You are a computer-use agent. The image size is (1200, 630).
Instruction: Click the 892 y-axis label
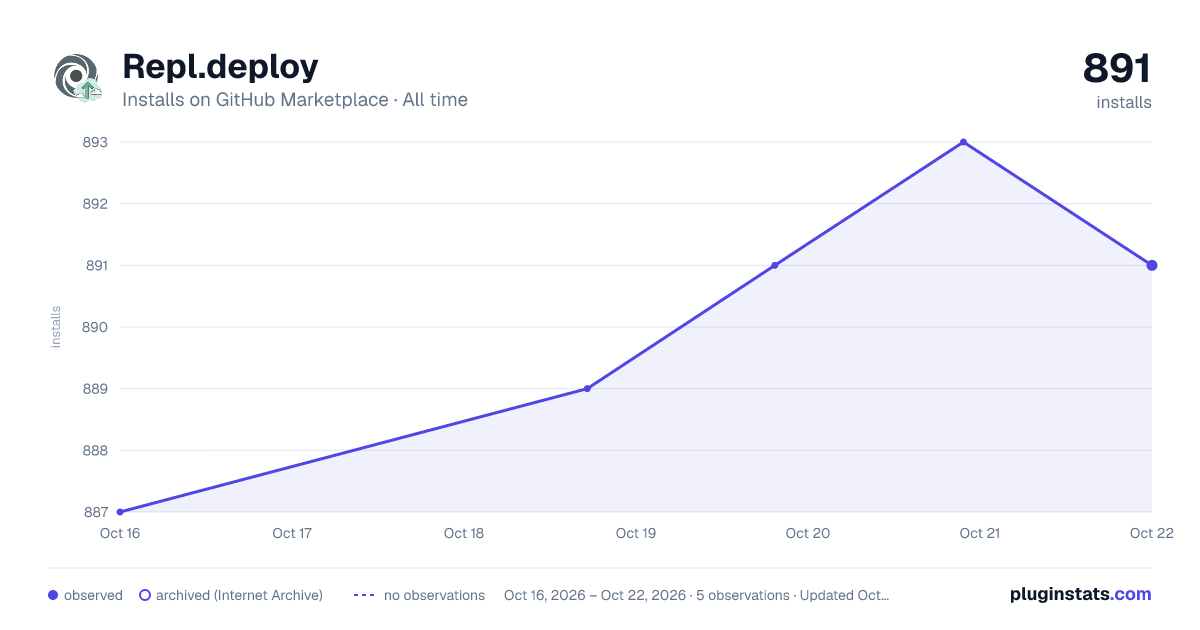[95, 204]
